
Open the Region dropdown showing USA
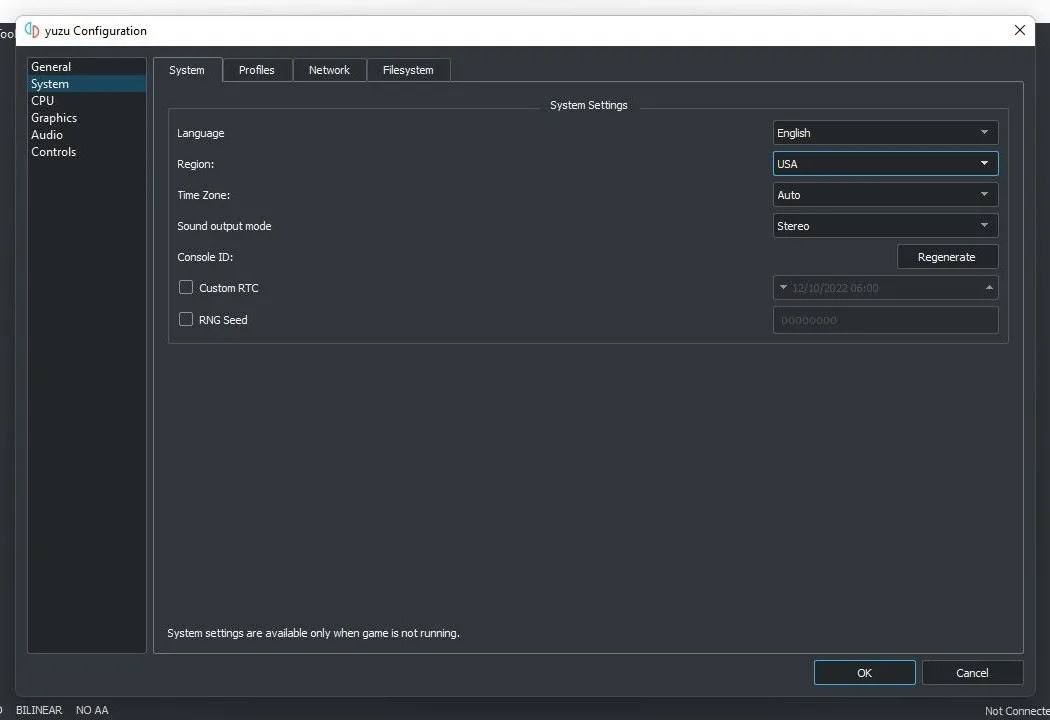click(x=884, y=163)
